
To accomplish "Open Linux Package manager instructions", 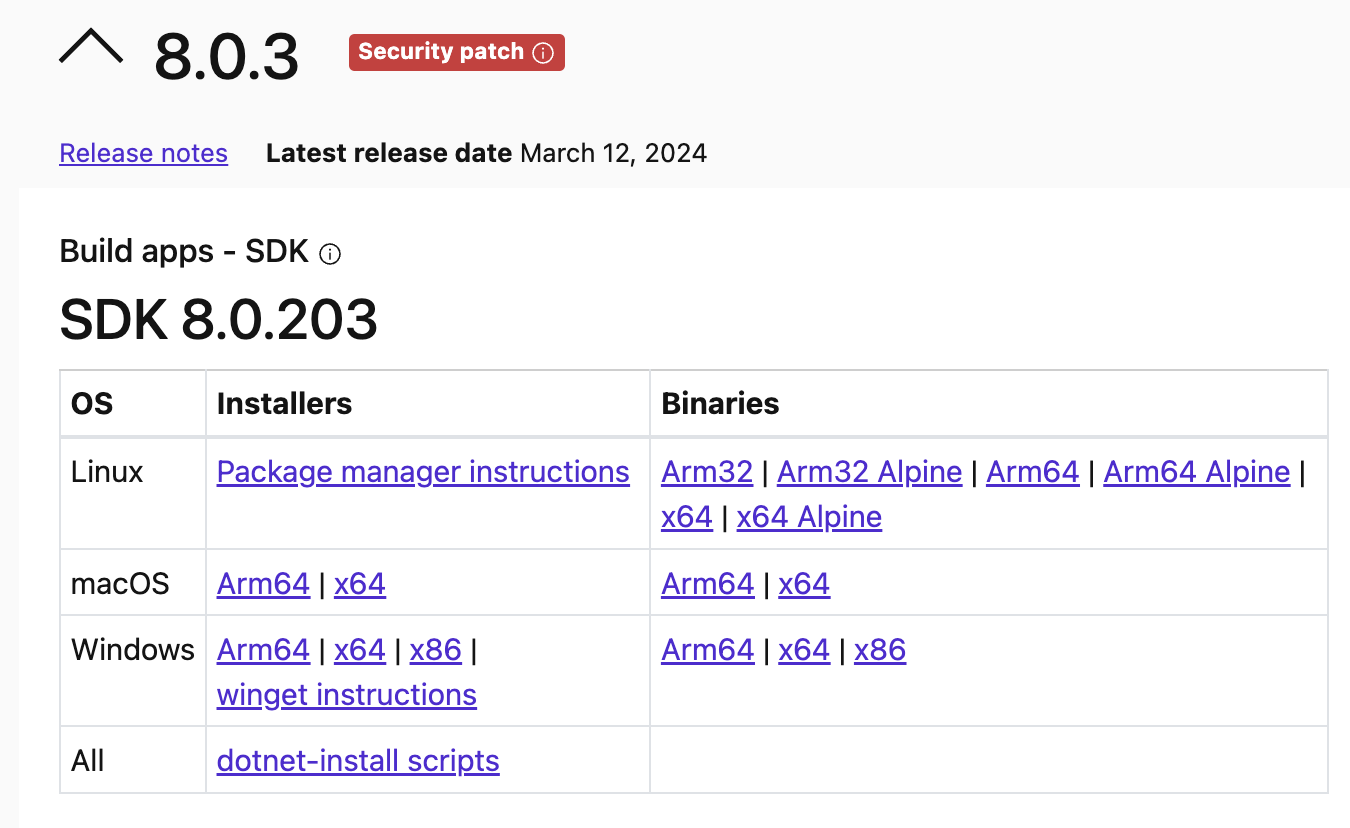I will coord(423,472).
